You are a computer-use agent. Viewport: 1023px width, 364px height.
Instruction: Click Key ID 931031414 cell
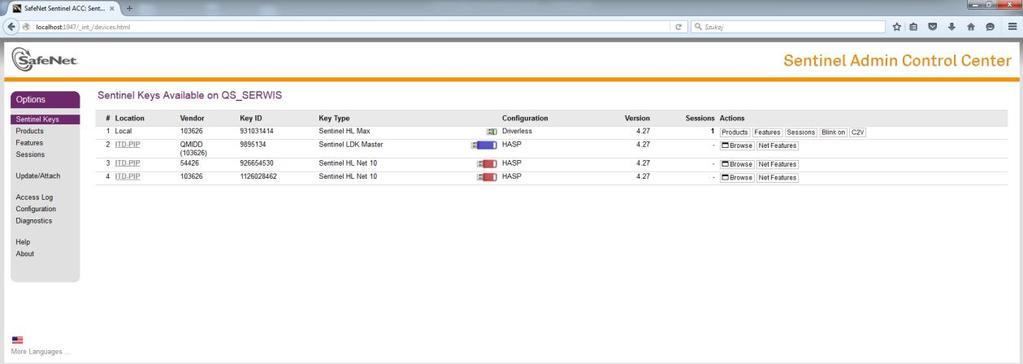(256, 131)
